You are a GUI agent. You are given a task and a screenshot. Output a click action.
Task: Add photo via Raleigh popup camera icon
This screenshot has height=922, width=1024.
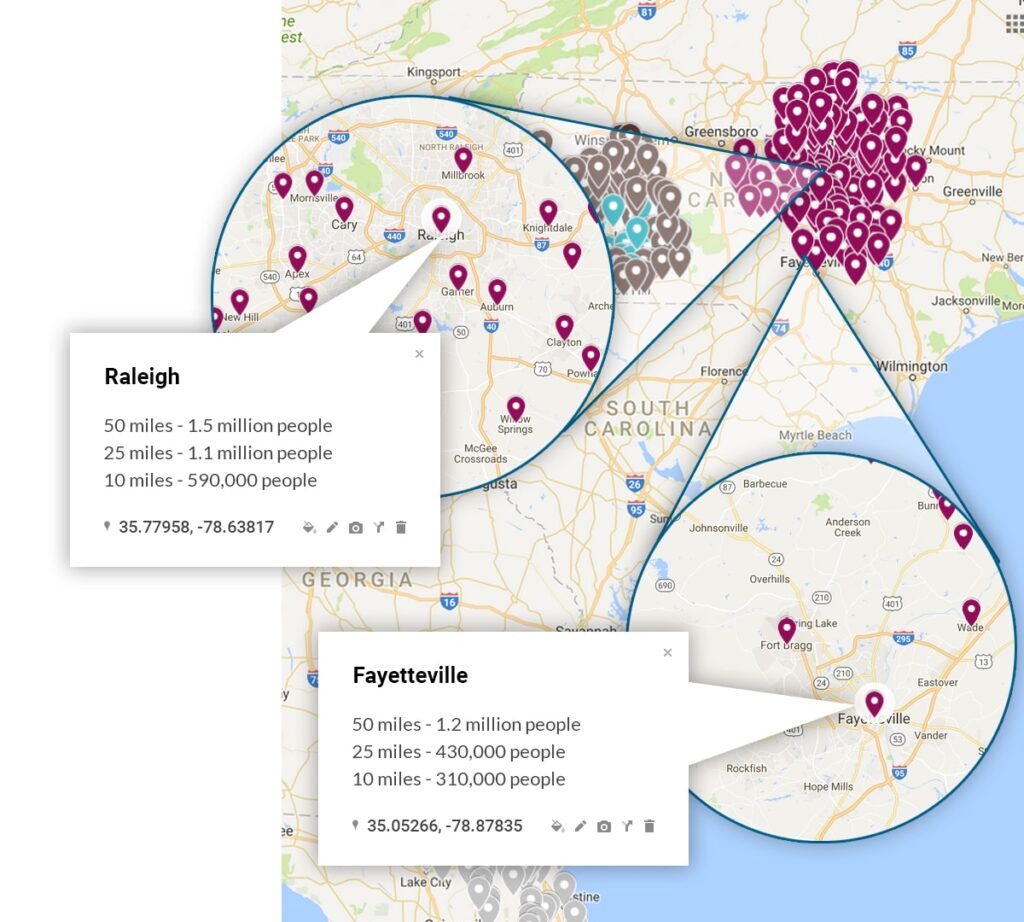click(x=355, y=528)
